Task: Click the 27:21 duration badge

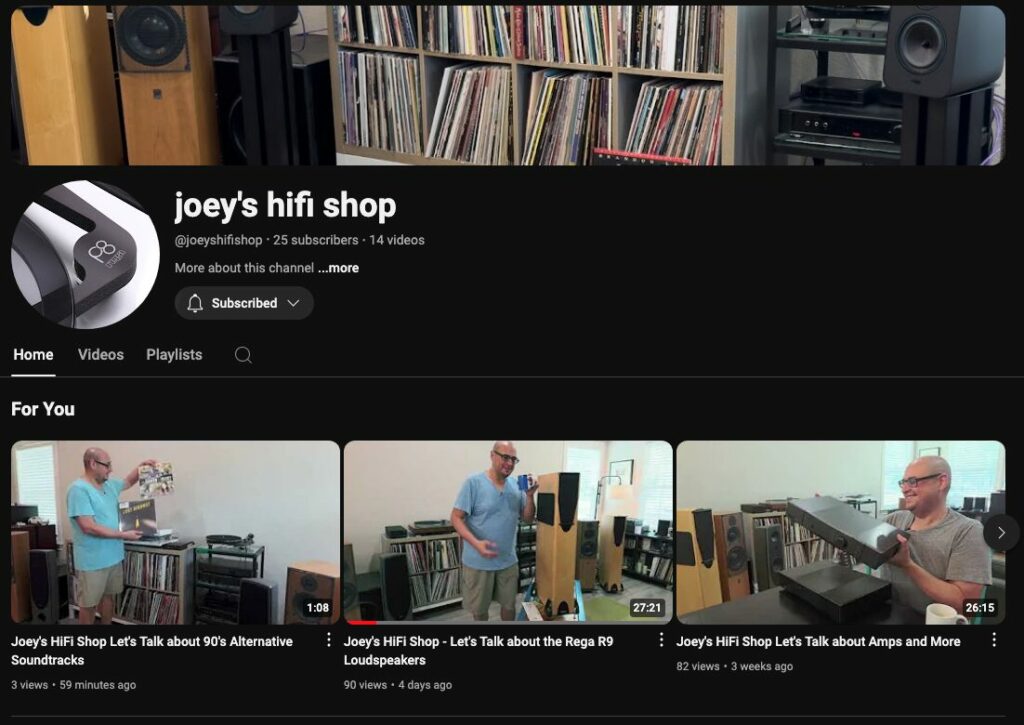Action: point(647,607)
